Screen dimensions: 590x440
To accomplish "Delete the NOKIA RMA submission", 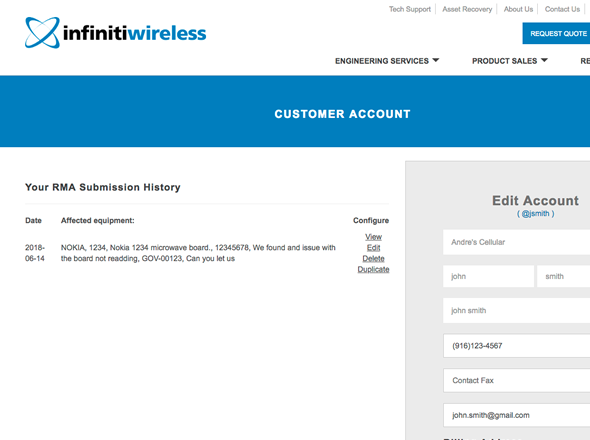I will [373, 259].
